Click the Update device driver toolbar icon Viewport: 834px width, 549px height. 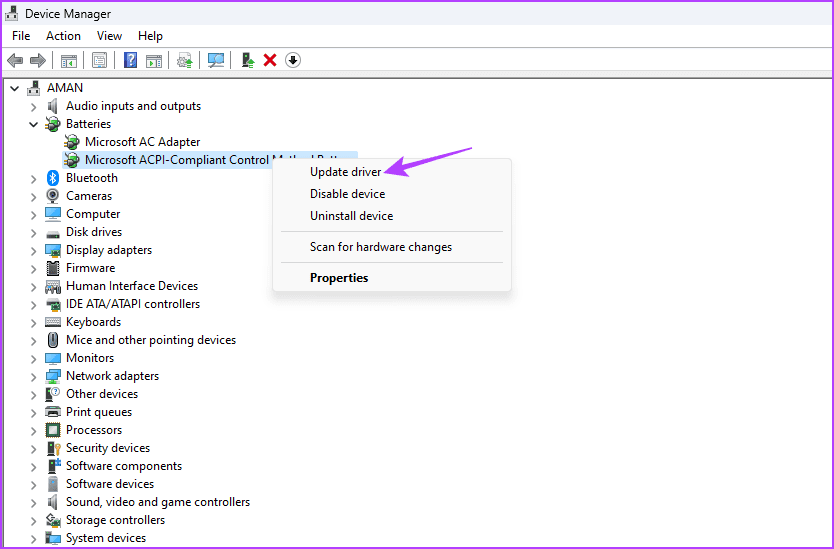(185, 60)
